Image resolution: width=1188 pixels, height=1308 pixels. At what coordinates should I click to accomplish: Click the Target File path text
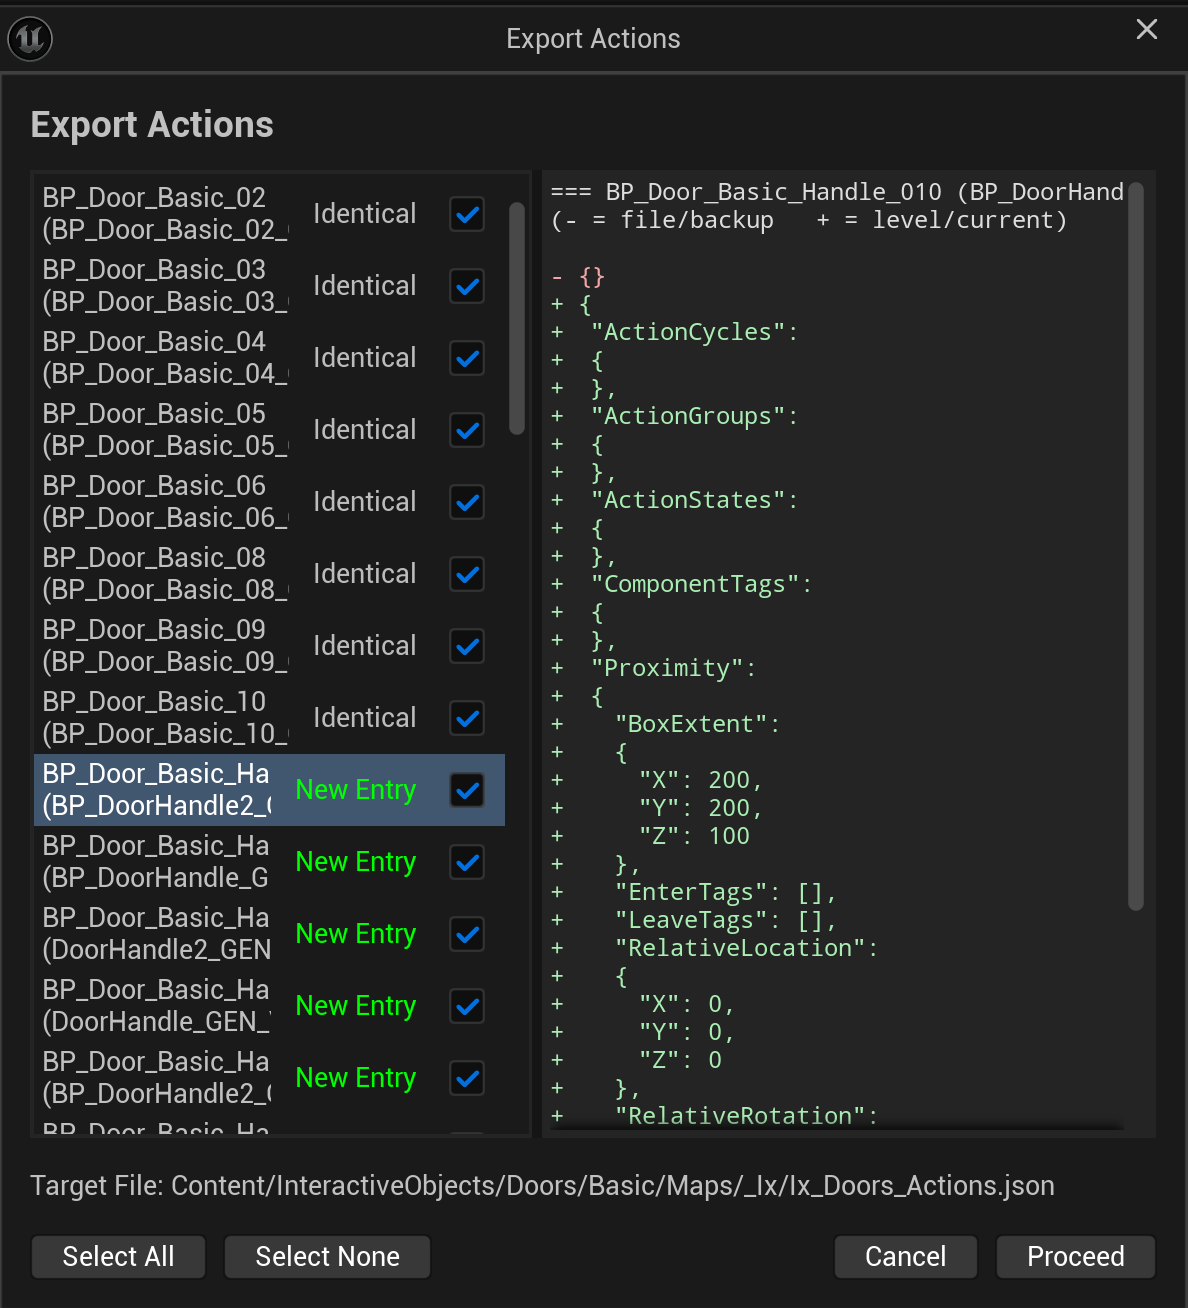coord(542,1186)
